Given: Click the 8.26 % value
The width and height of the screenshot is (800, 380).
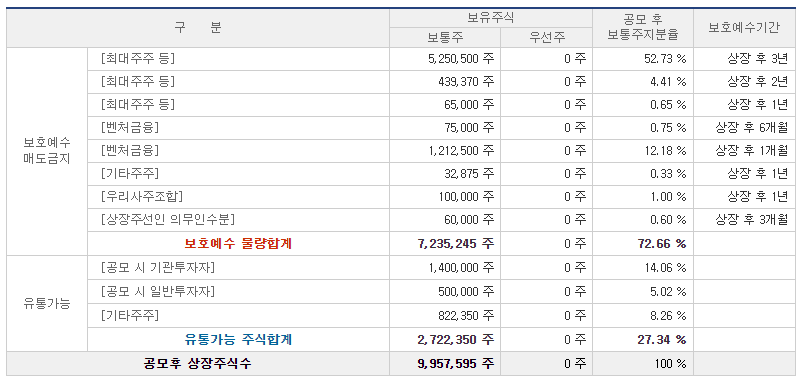Looking at the screenshot, I should (x=668, y=316).
